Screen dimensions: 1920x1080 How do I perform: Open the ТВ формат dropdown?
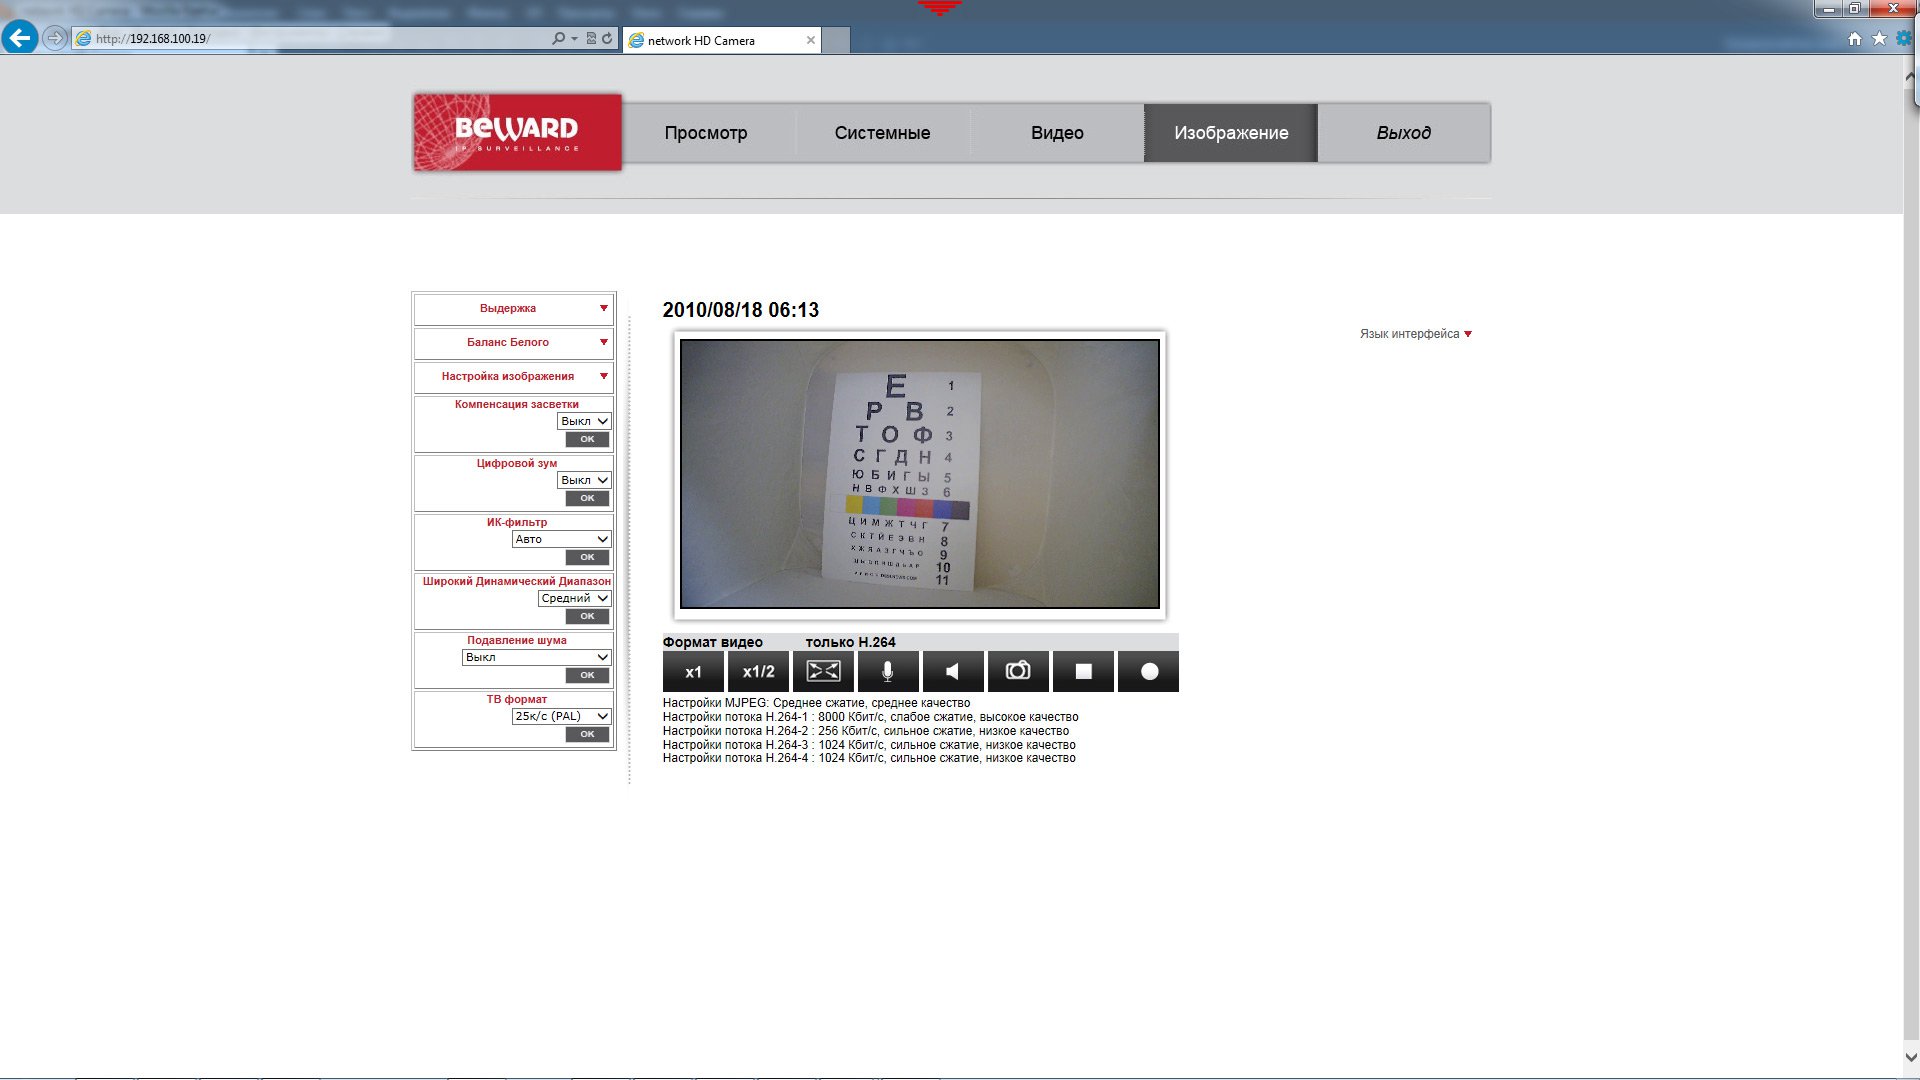click(x=561, y=716)
